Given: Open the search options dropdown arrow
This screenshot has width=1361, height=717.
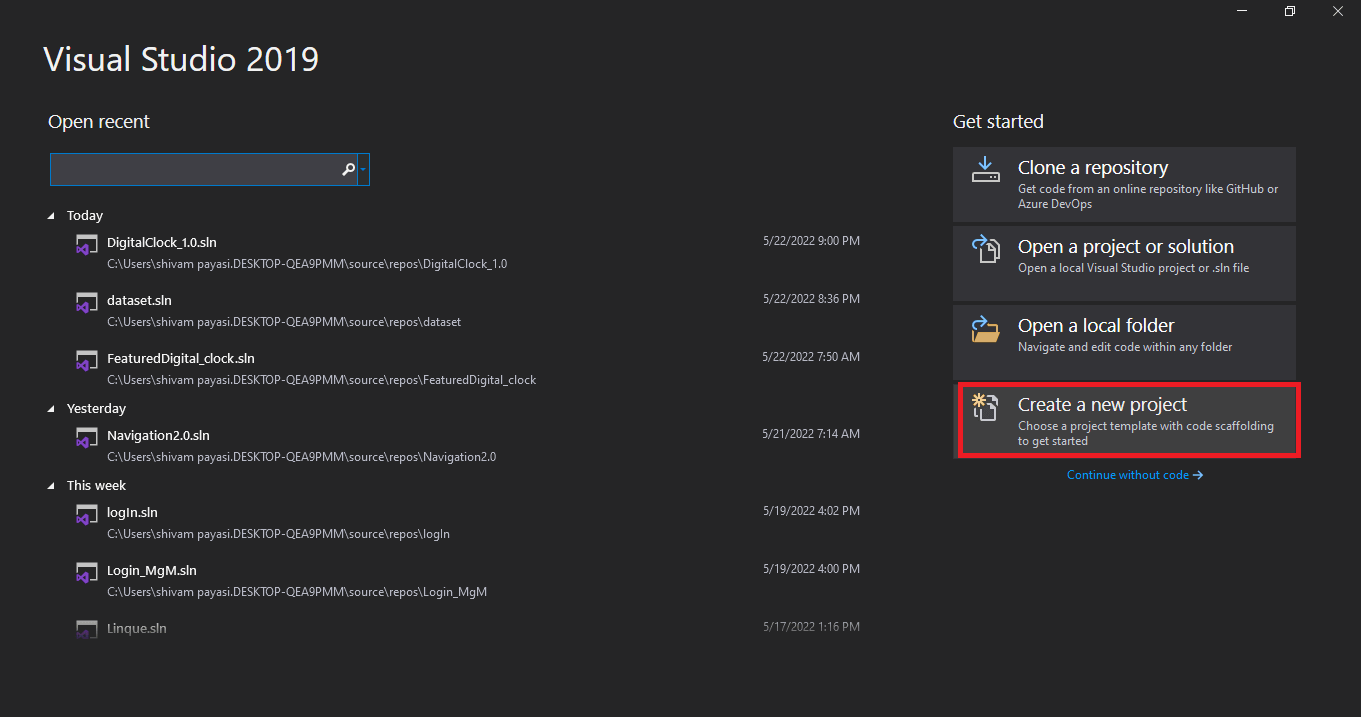Looking at the screenshot, I should click(x=363, y=170).
